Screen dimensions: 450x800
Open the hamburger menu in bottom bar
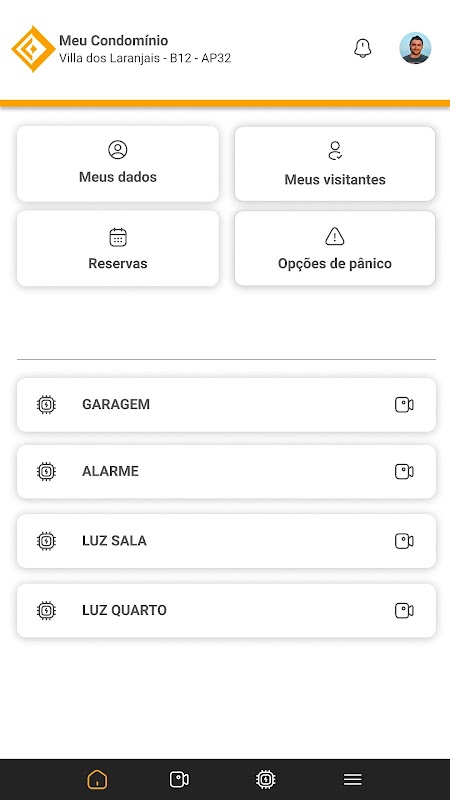tap(353, 779)
